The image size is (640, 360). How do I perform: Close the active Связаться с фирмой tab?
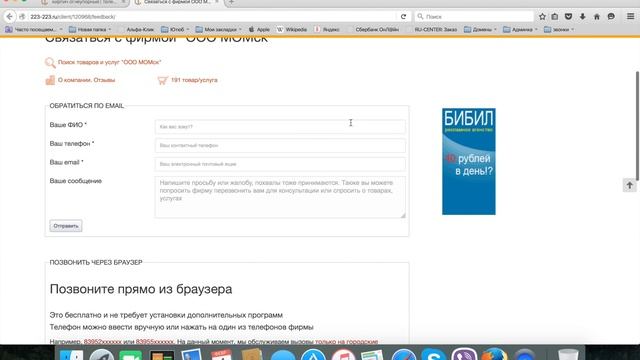click(217, 2)
